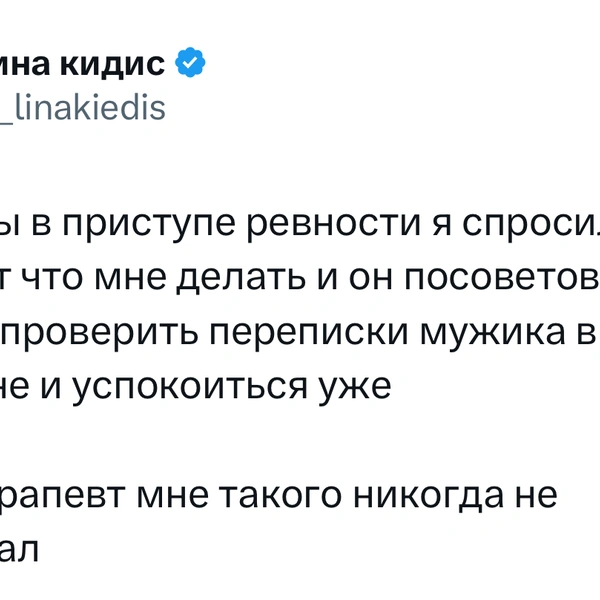Click the word "делать" in the second line
Screen dimensions: 600x600
click(x=241, y=279)
